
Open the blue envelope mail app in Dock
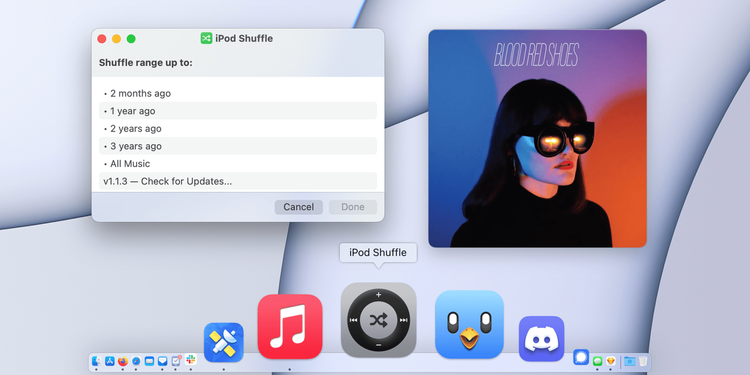pos(163,361)
